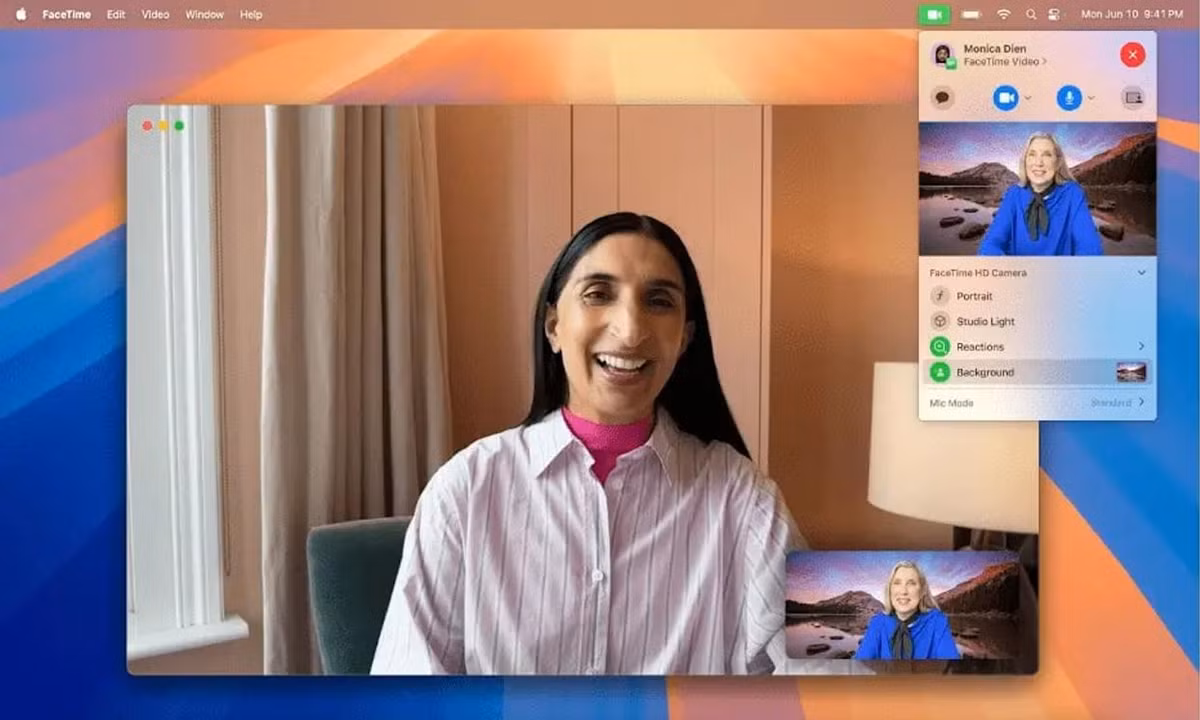Click the microphone icon in call controls

[x=1067, y=97]
